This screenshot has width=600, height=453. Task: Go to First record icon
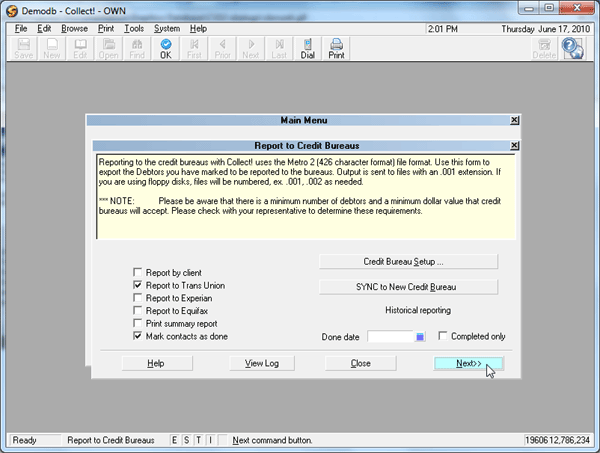pos(194,49)
